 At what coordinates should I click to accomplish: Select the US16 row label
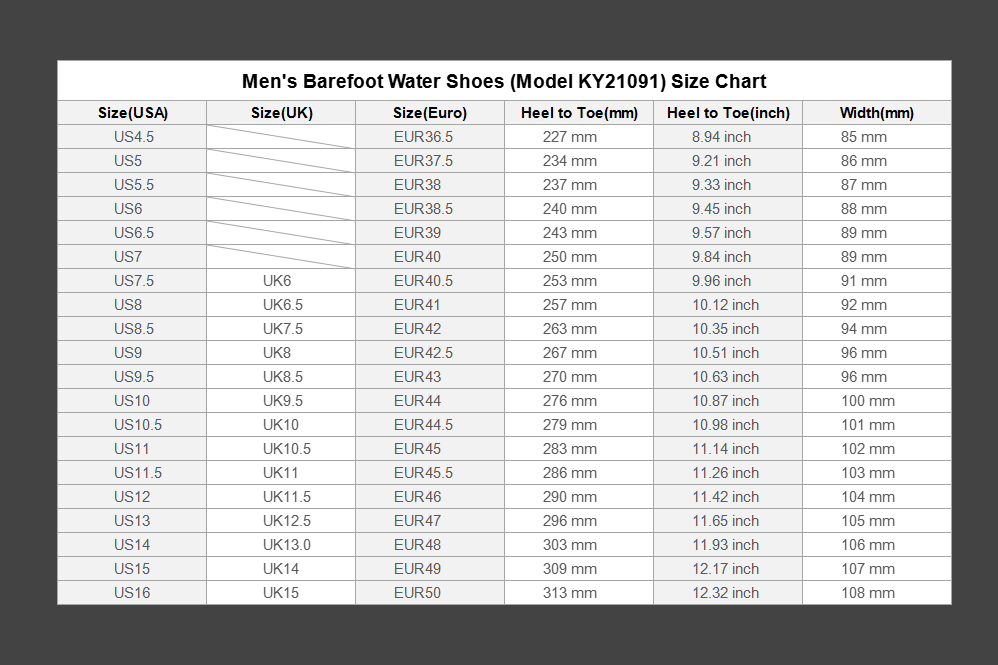point(132,592)
